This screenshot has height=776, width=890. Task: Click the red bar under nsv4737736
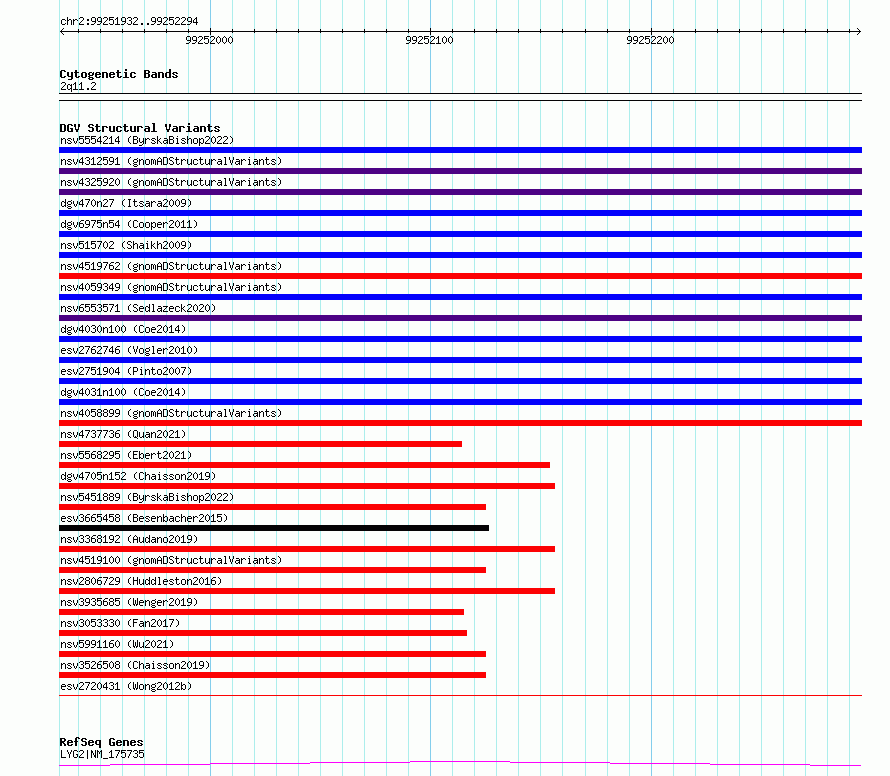(261, 444)
